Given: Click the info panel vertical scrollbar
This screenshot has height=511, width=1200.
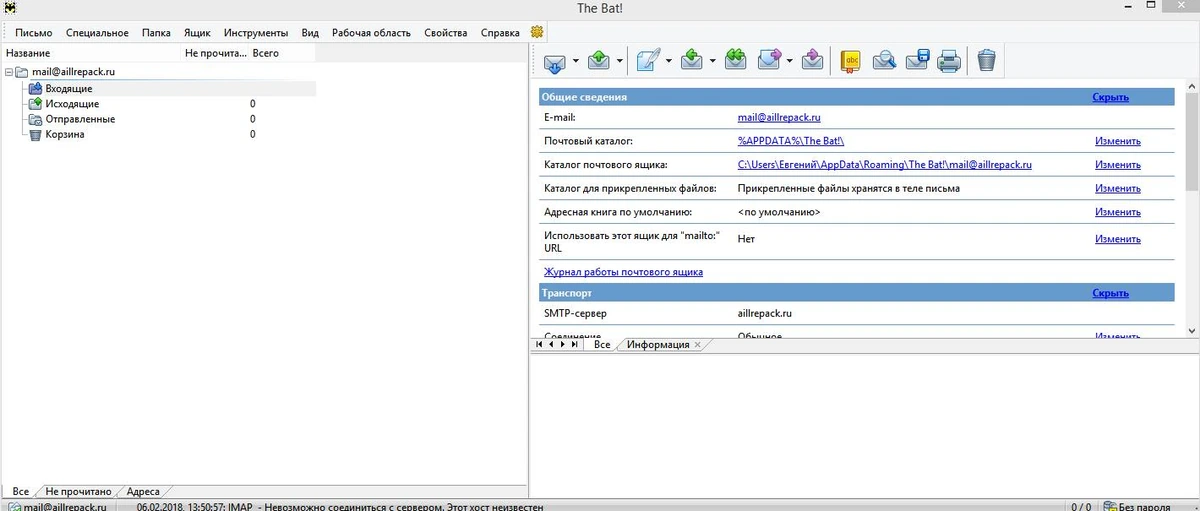Looking at the screenshot, I should coord(1192,209).
